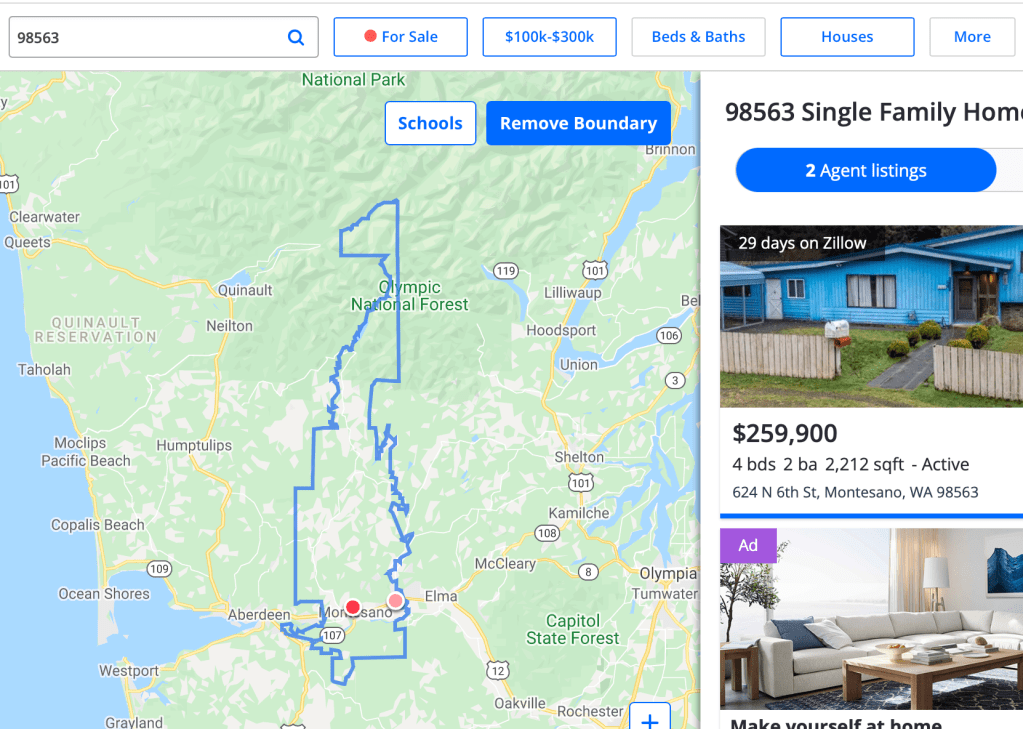
Task: Click the purple Ad badge
Action: (x=748, y=545)
